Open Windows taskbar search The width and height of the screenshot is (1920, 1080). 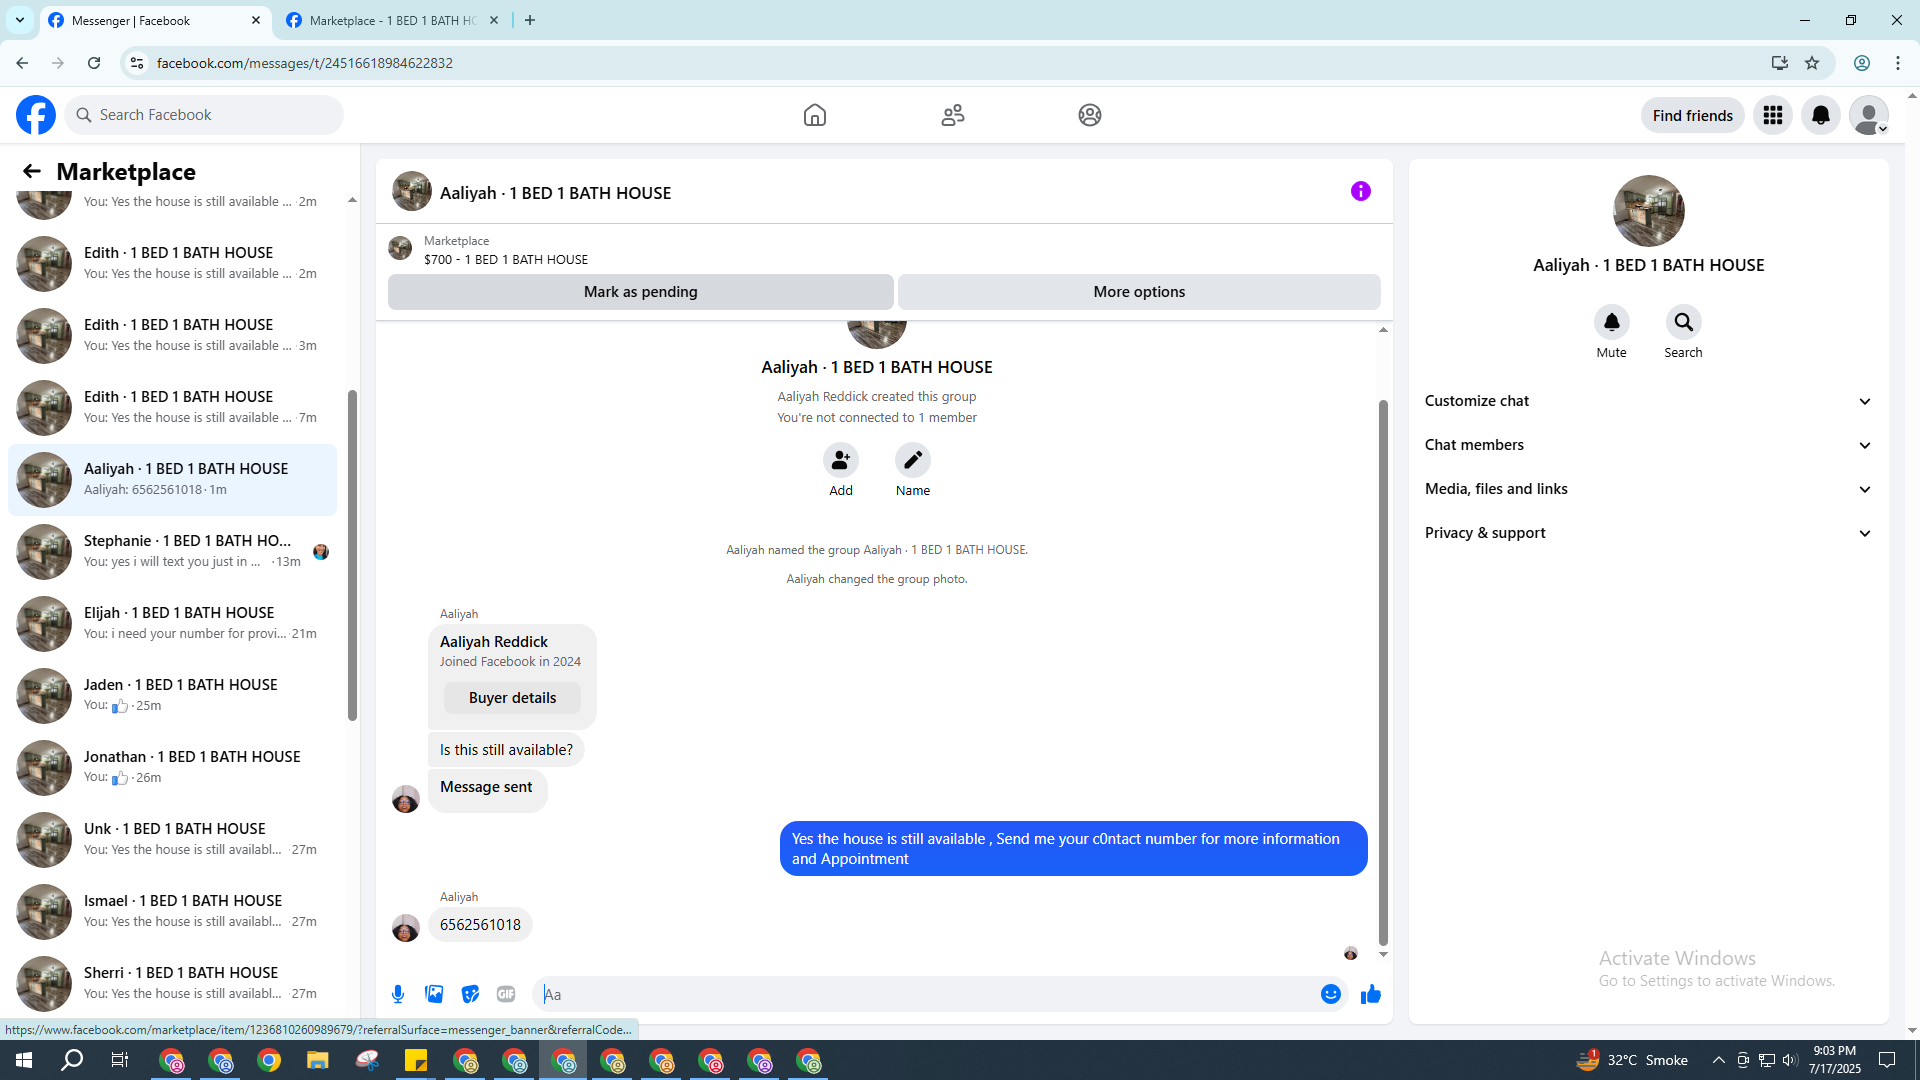click(x=72, y=1060)
